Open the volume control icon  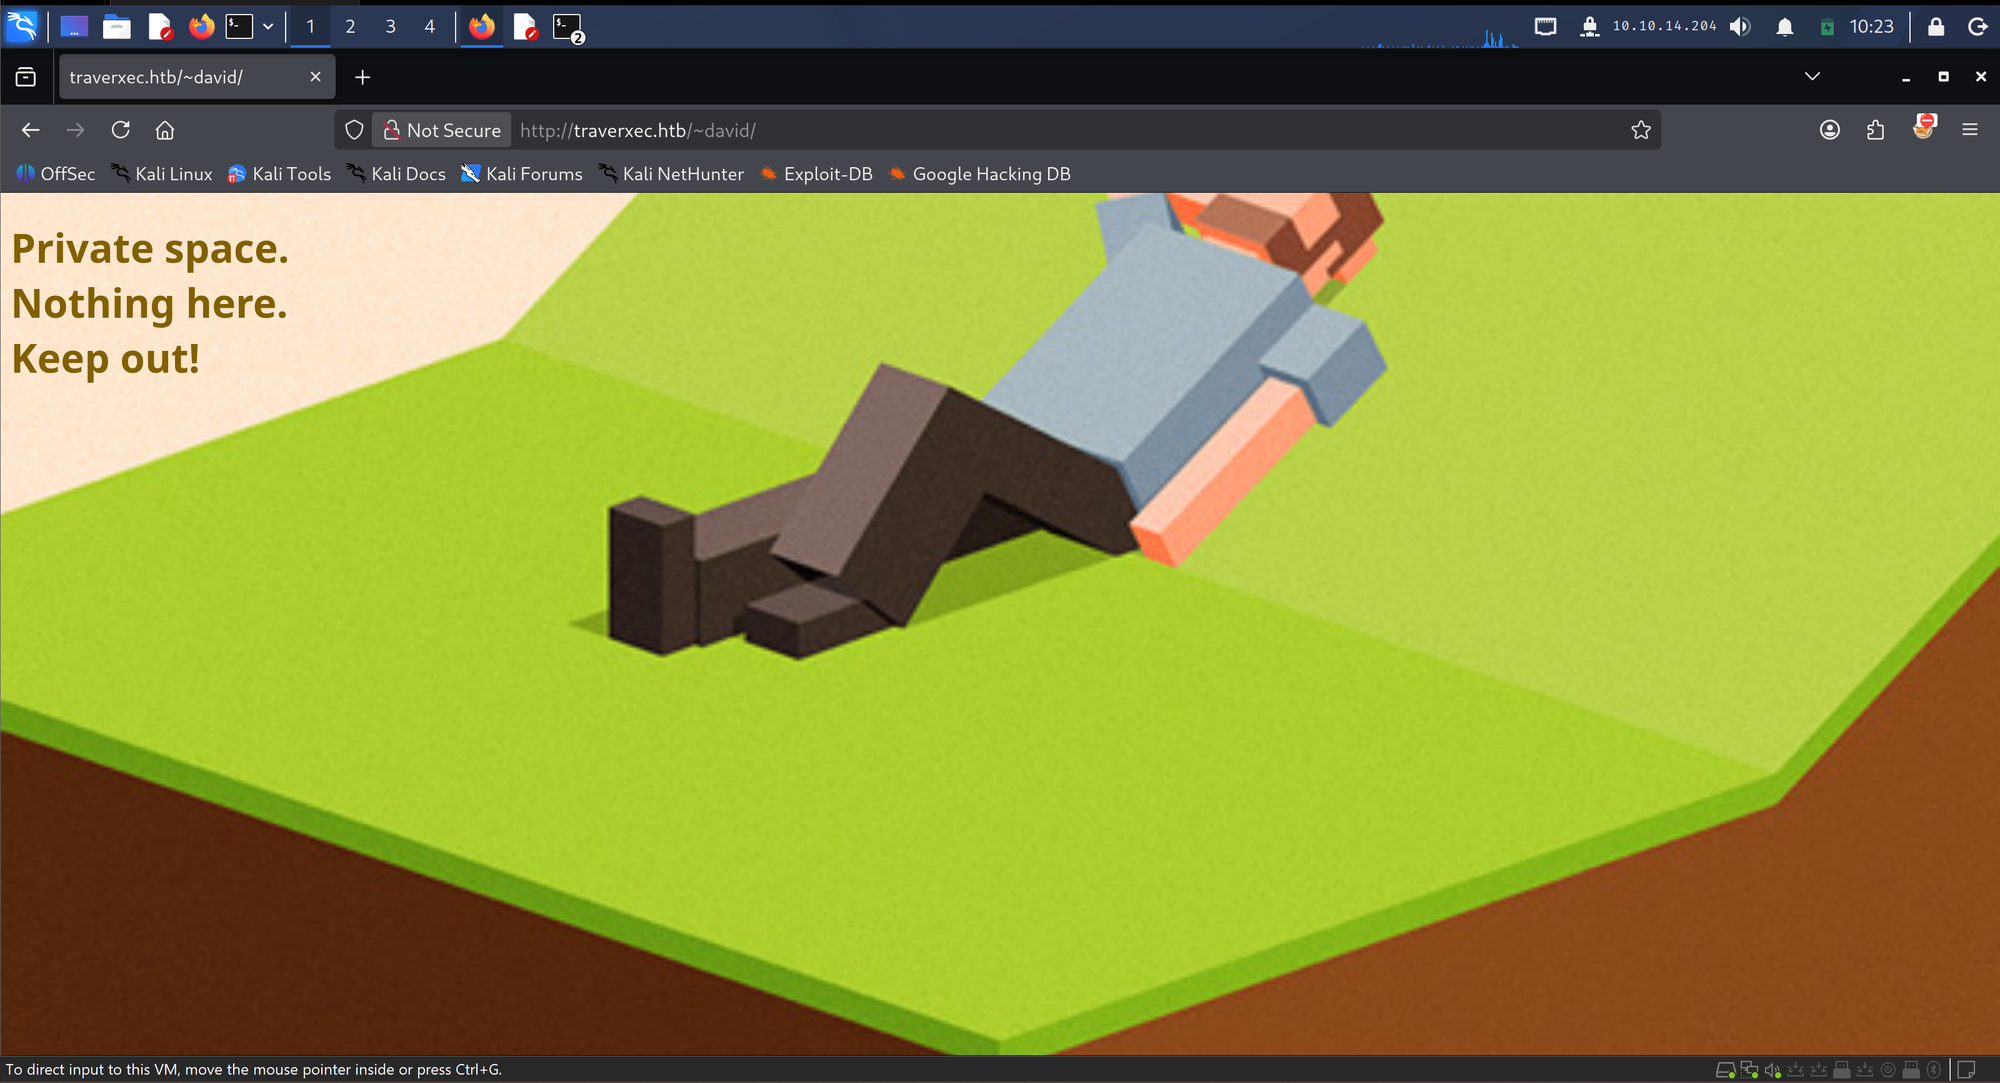(x=1740, y=27)
